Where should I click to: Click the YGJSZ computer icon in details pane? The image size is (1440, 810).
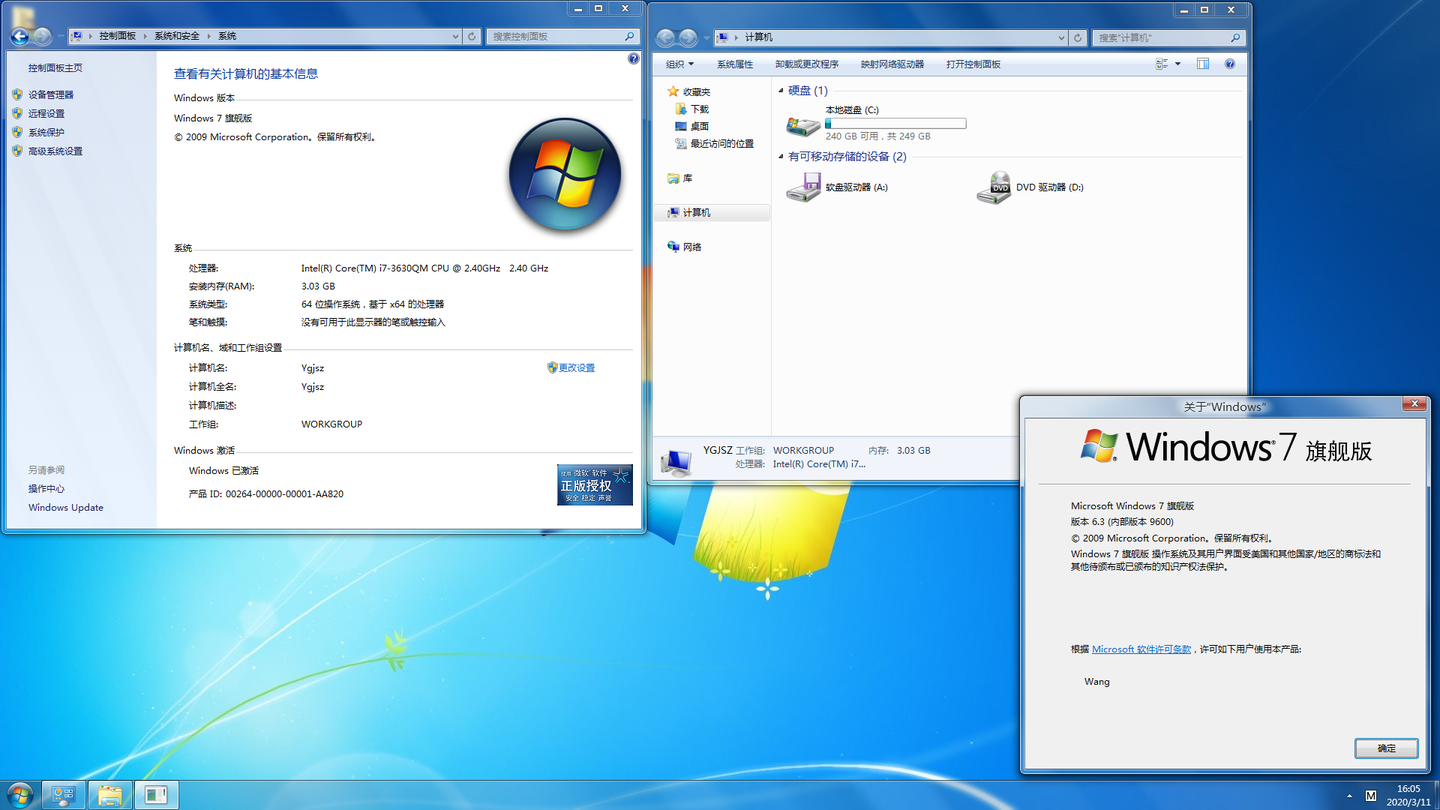point(675,460)
